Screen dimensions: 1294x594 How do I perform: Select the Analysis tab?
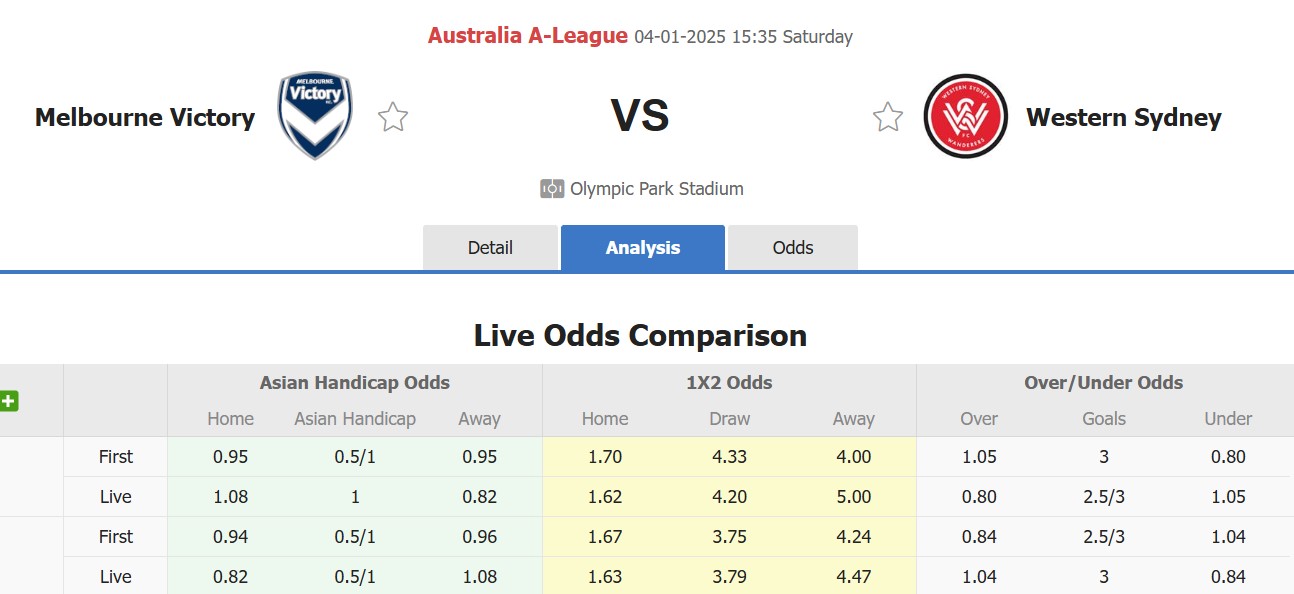[x=642, y=247]
